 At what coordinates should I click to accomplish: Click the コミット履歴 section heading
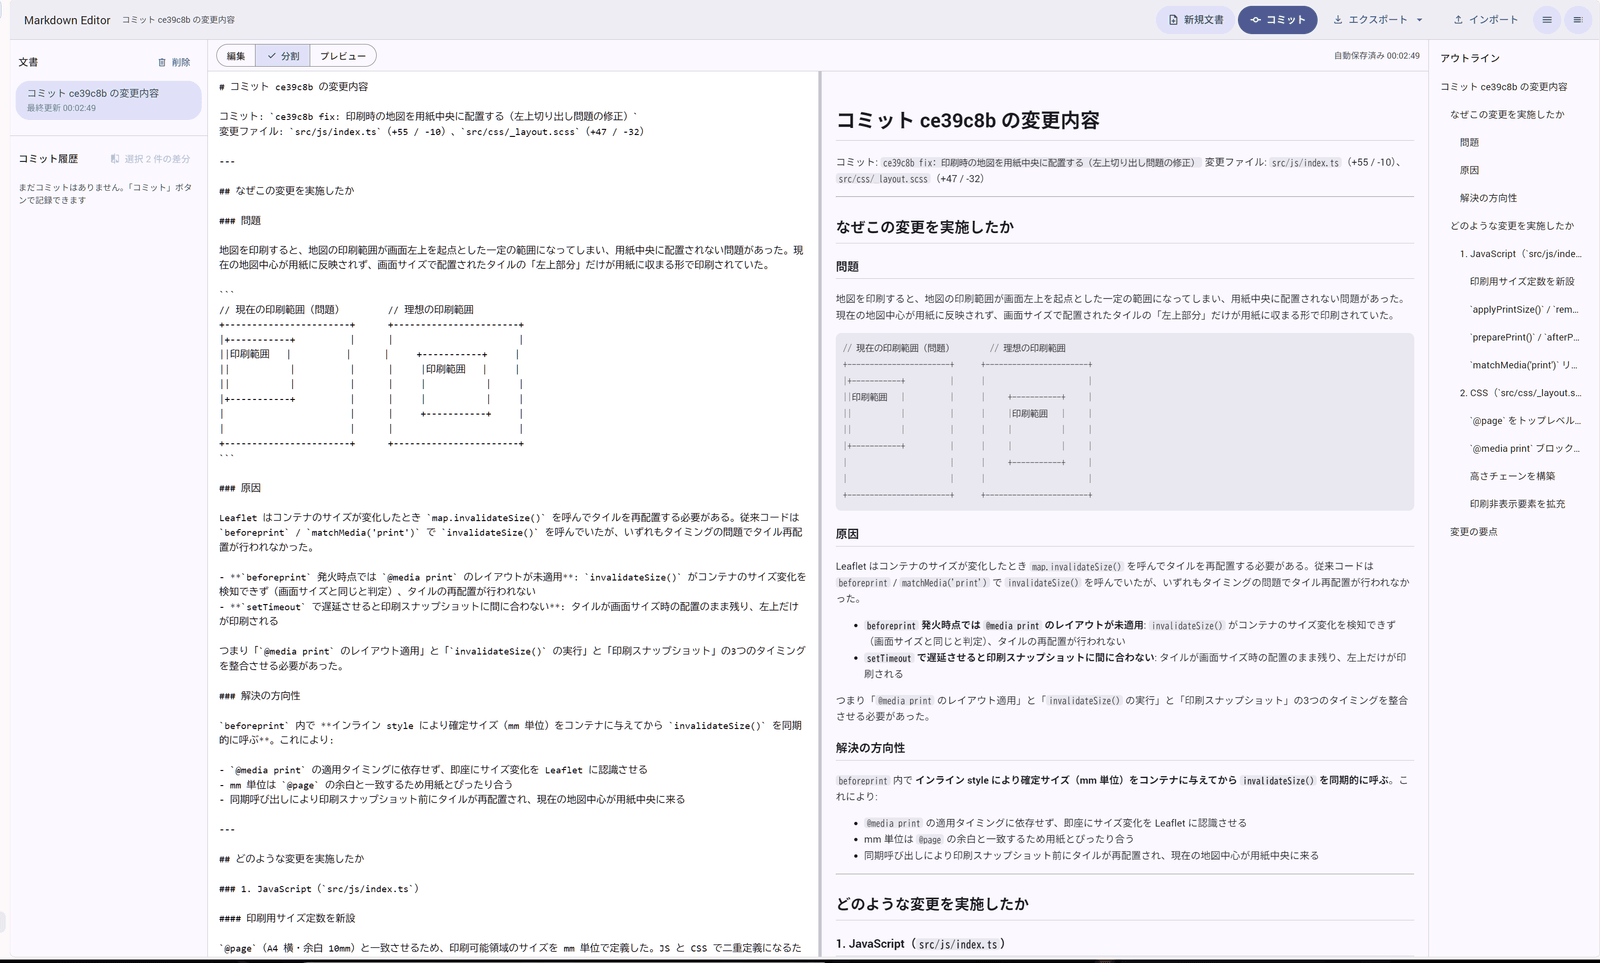[48, 159]
